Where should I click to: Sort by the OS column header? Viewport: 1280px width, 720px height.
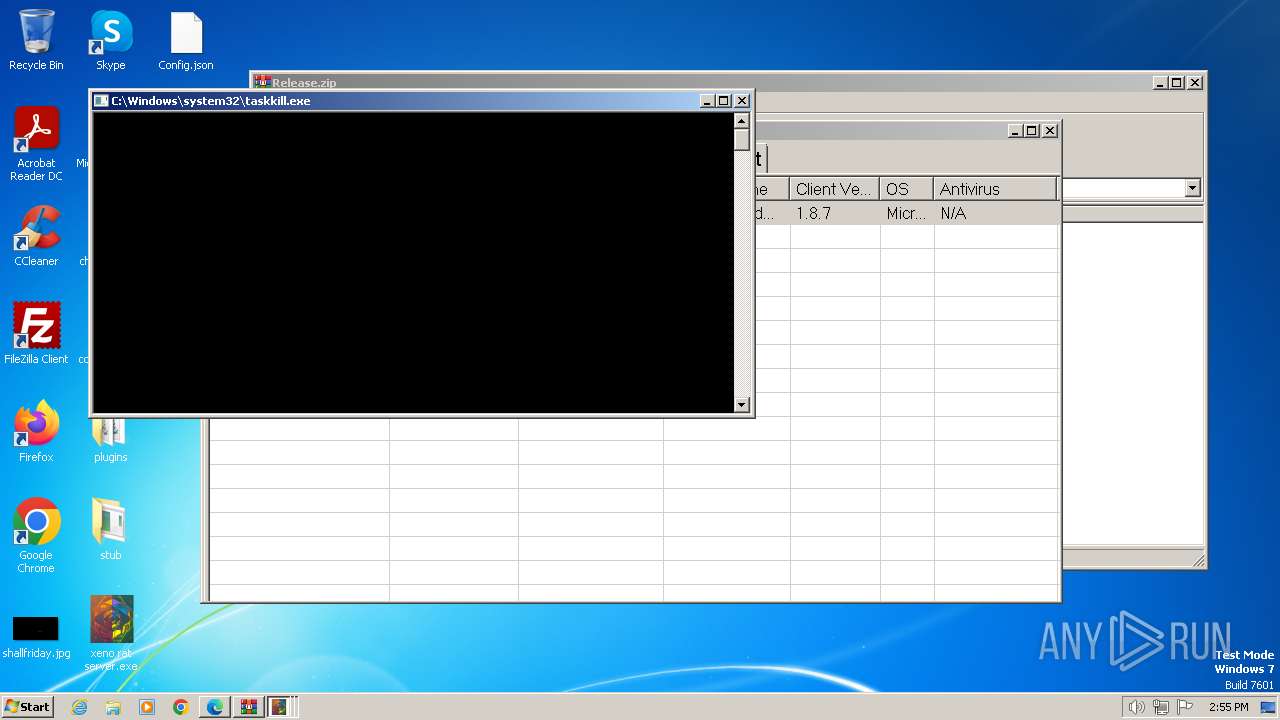(907, 189)
